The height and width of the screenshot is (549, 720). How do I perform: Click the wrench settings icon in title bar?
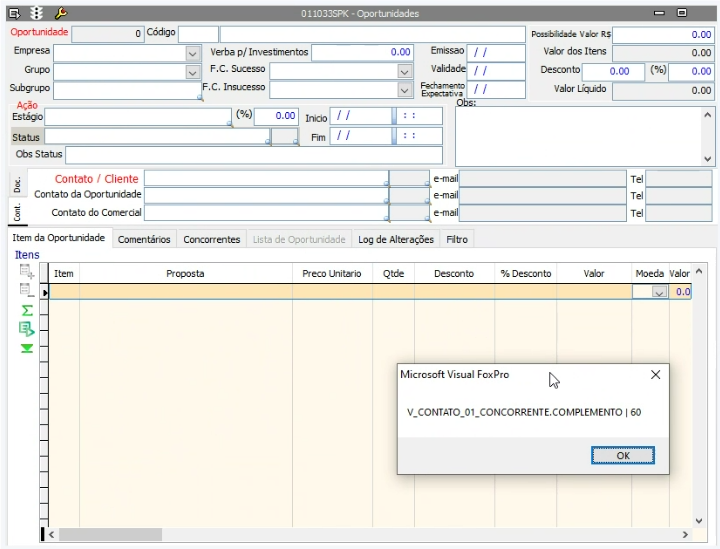coord(60,13)
